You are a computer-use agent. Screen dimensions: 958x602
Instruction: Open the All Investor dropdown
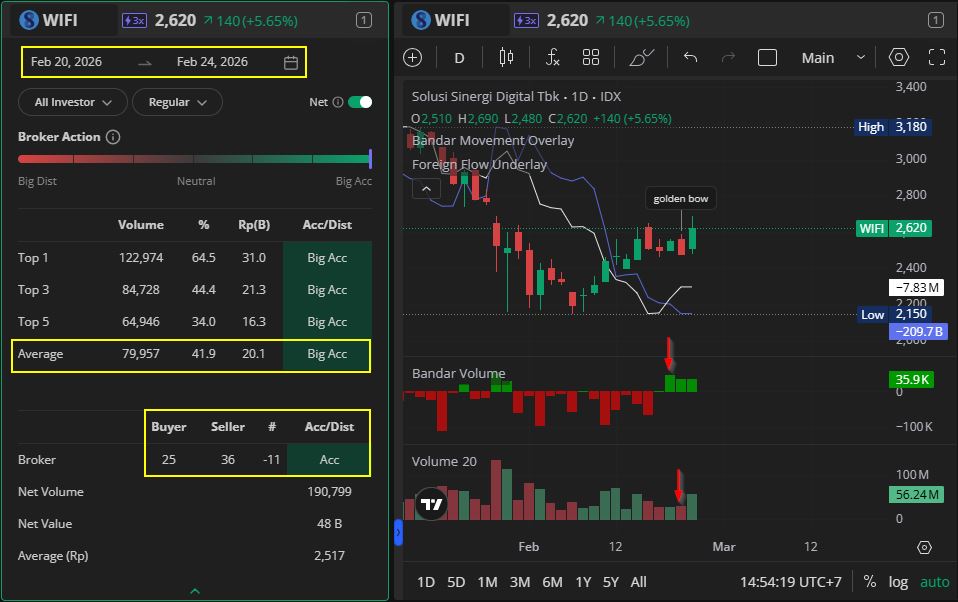pos(73,102)
